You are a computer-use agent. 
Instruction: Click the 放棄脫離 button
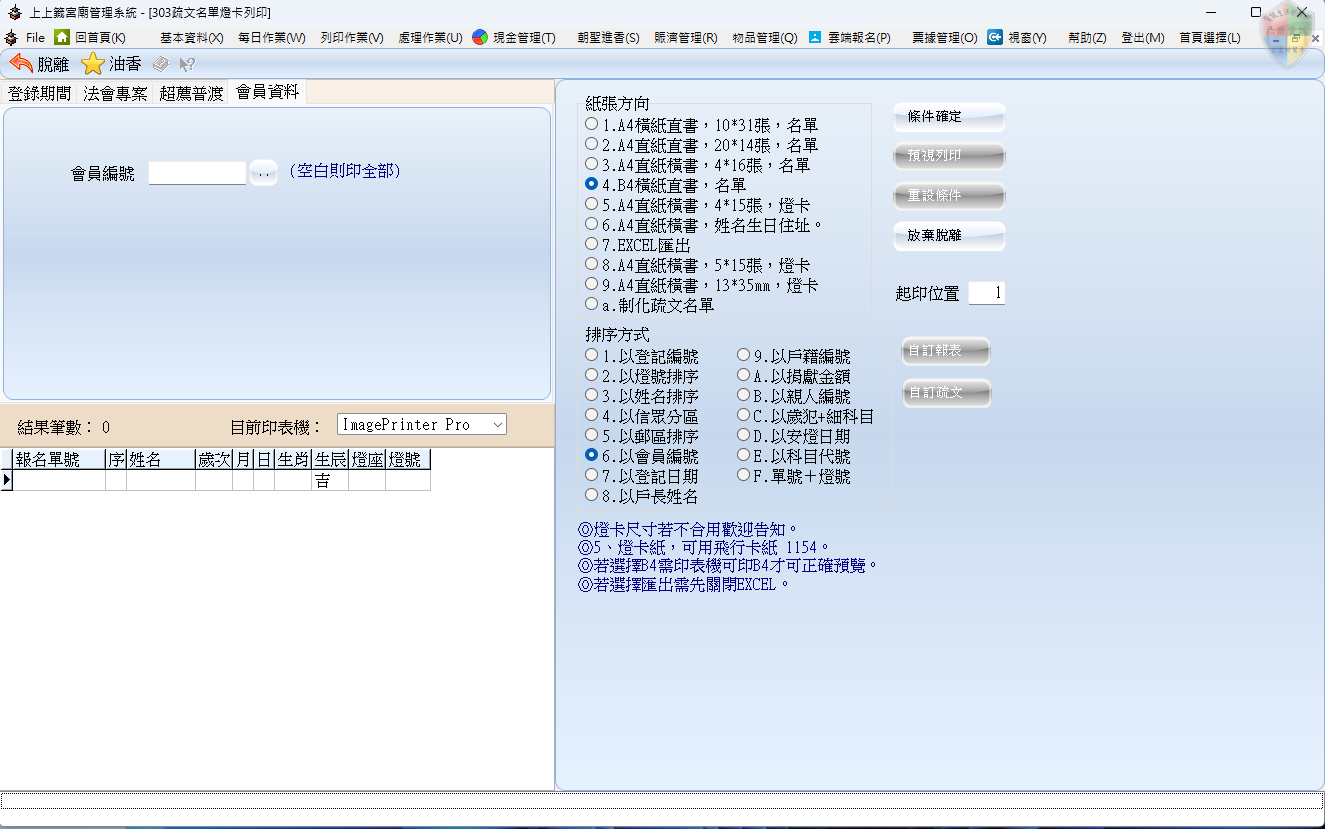(x=948, y=237)
